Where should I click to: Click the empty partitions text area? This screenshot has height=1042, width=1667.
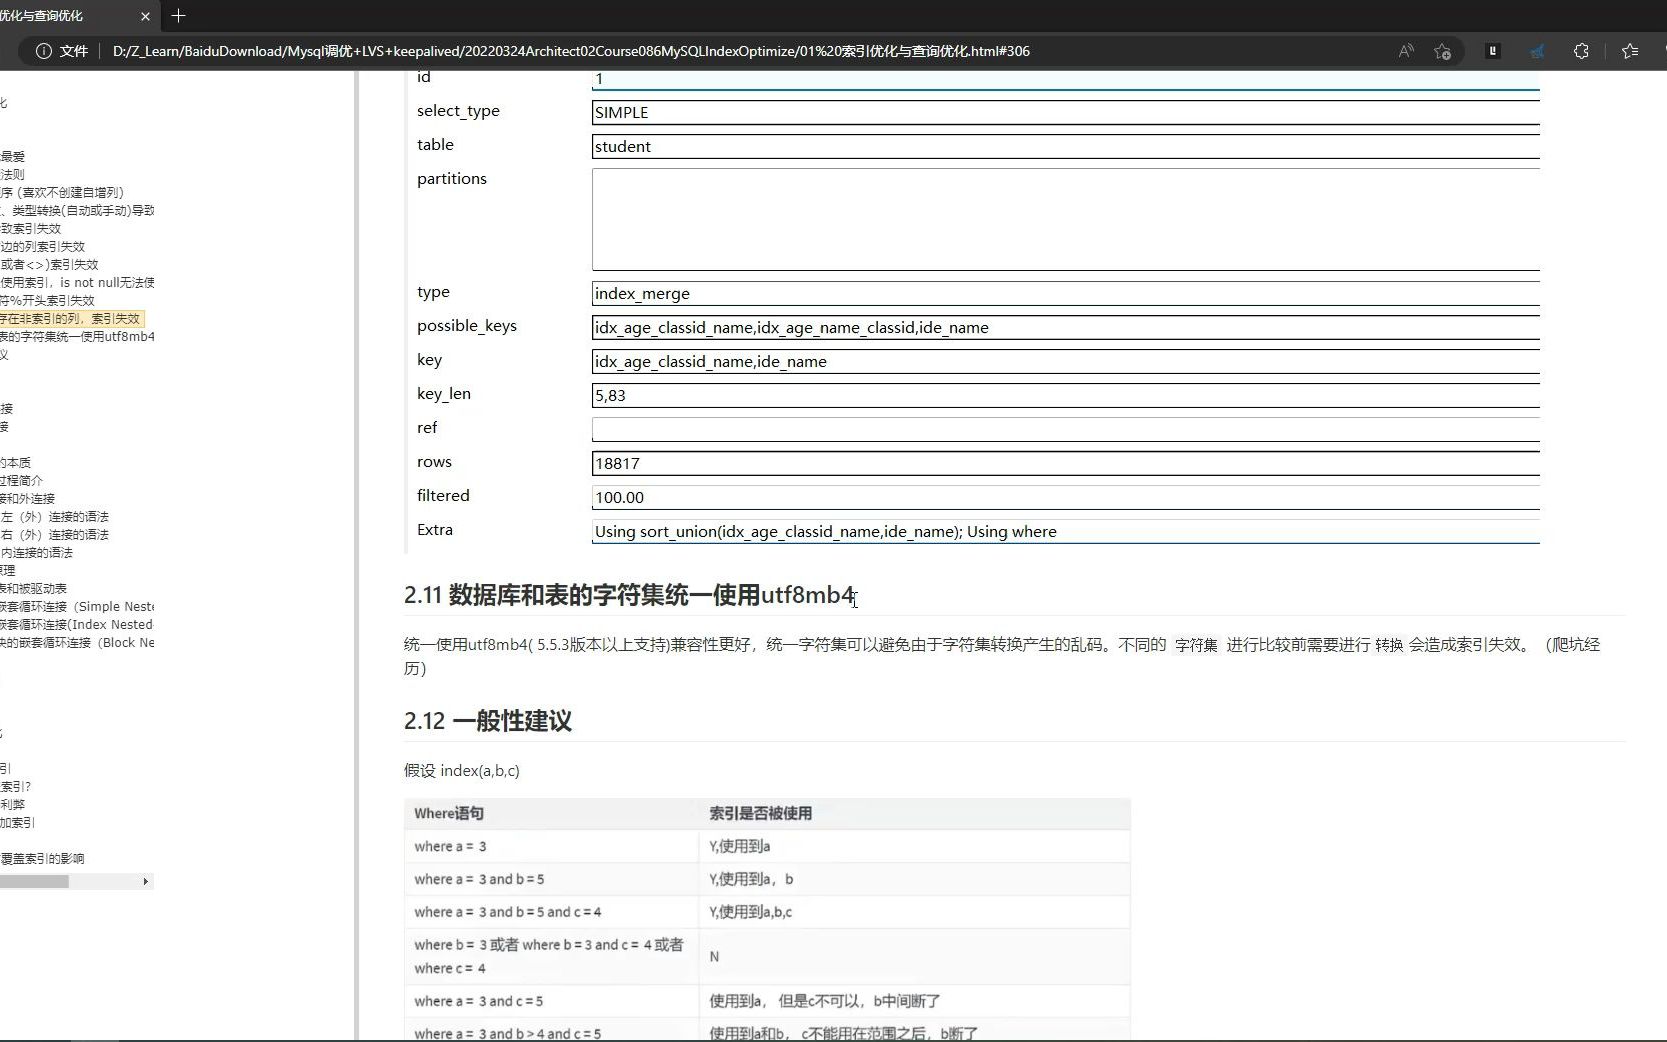click(1065, 219)
